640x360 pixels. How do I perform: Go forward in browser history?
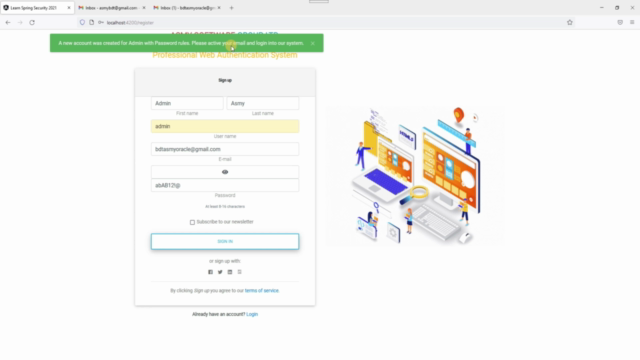point(20,22)
